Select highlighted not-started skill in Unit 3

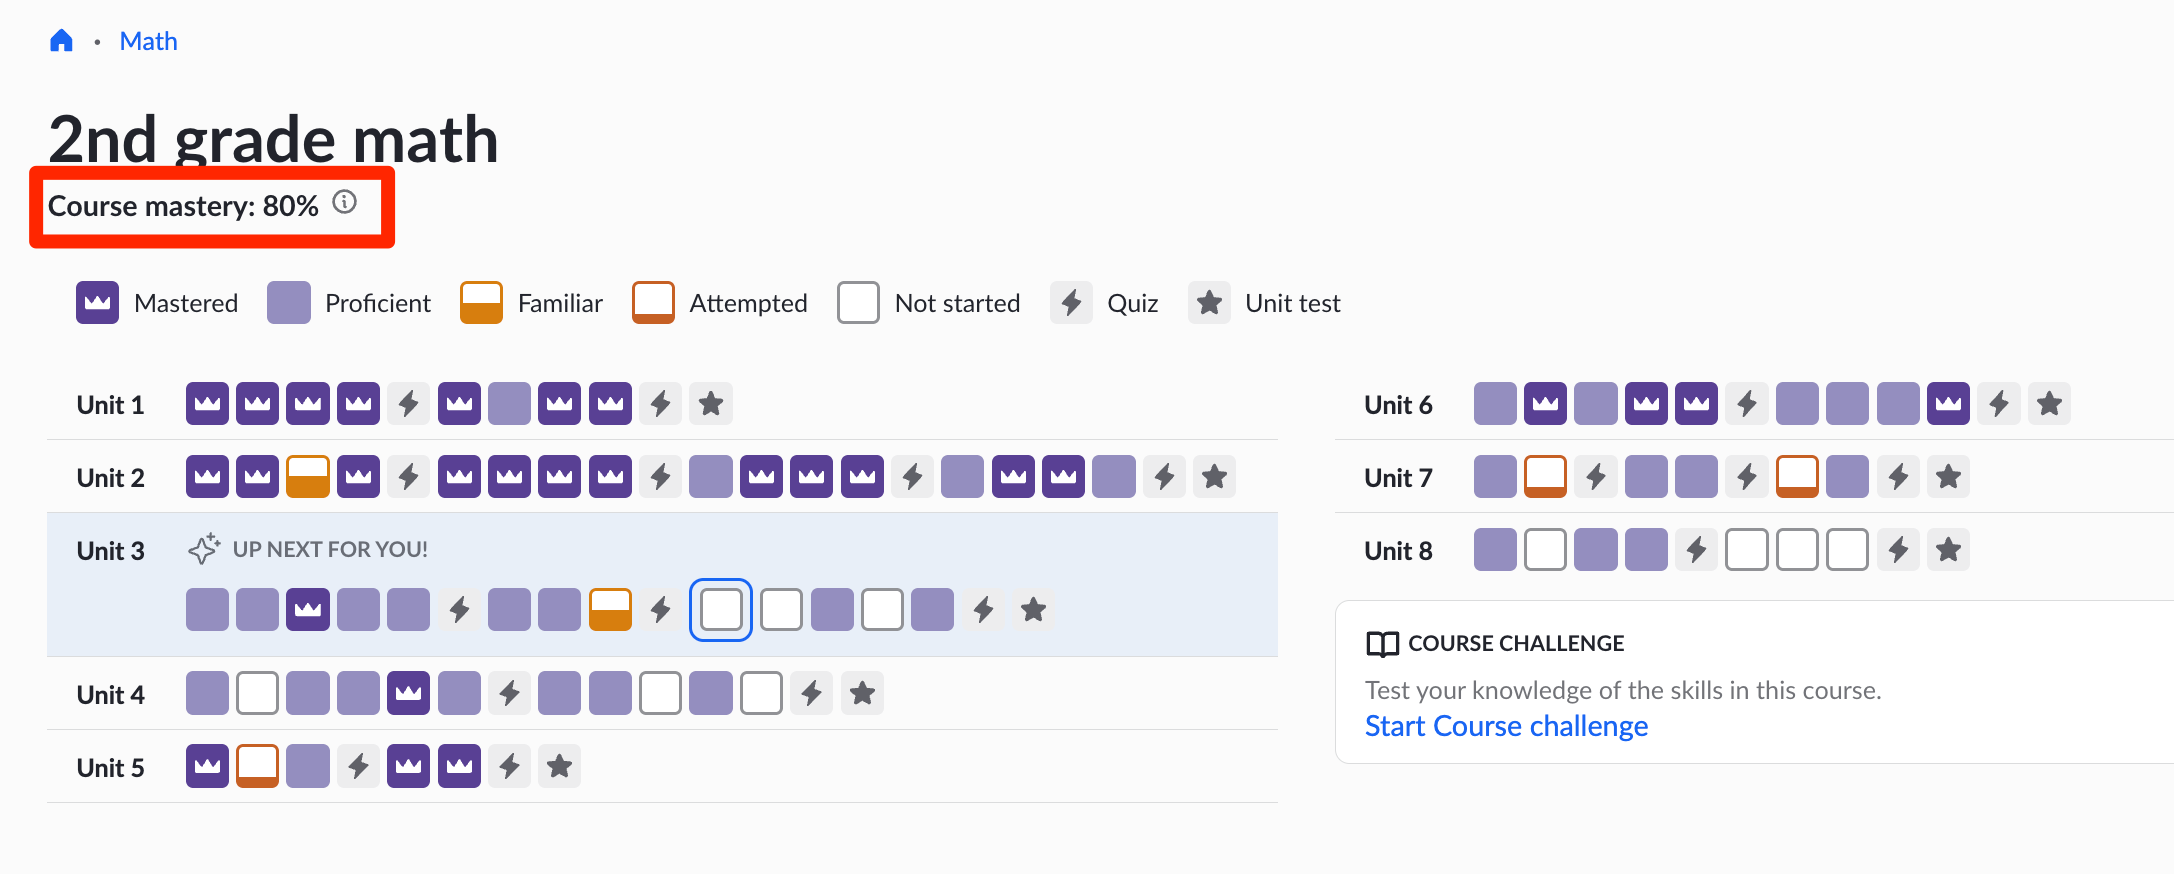(721, 609)
